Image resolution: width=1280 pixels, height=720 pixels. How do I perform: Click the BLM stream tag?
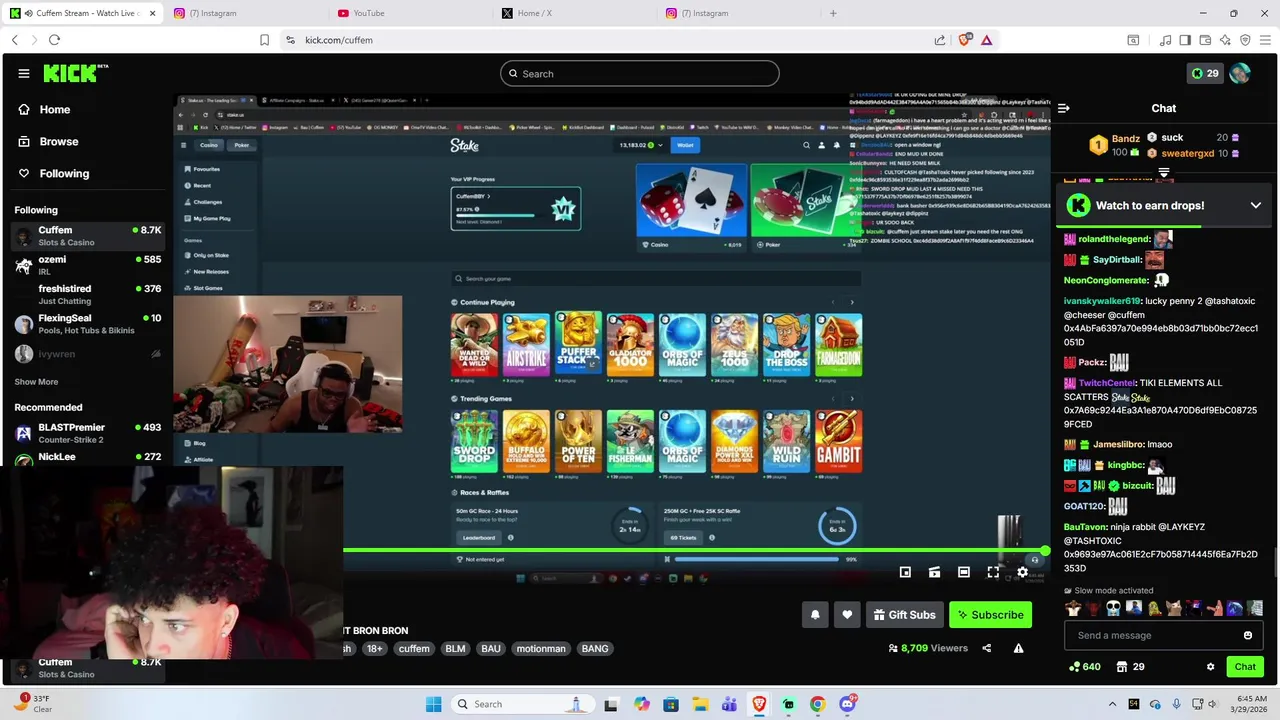coord(455,648)
